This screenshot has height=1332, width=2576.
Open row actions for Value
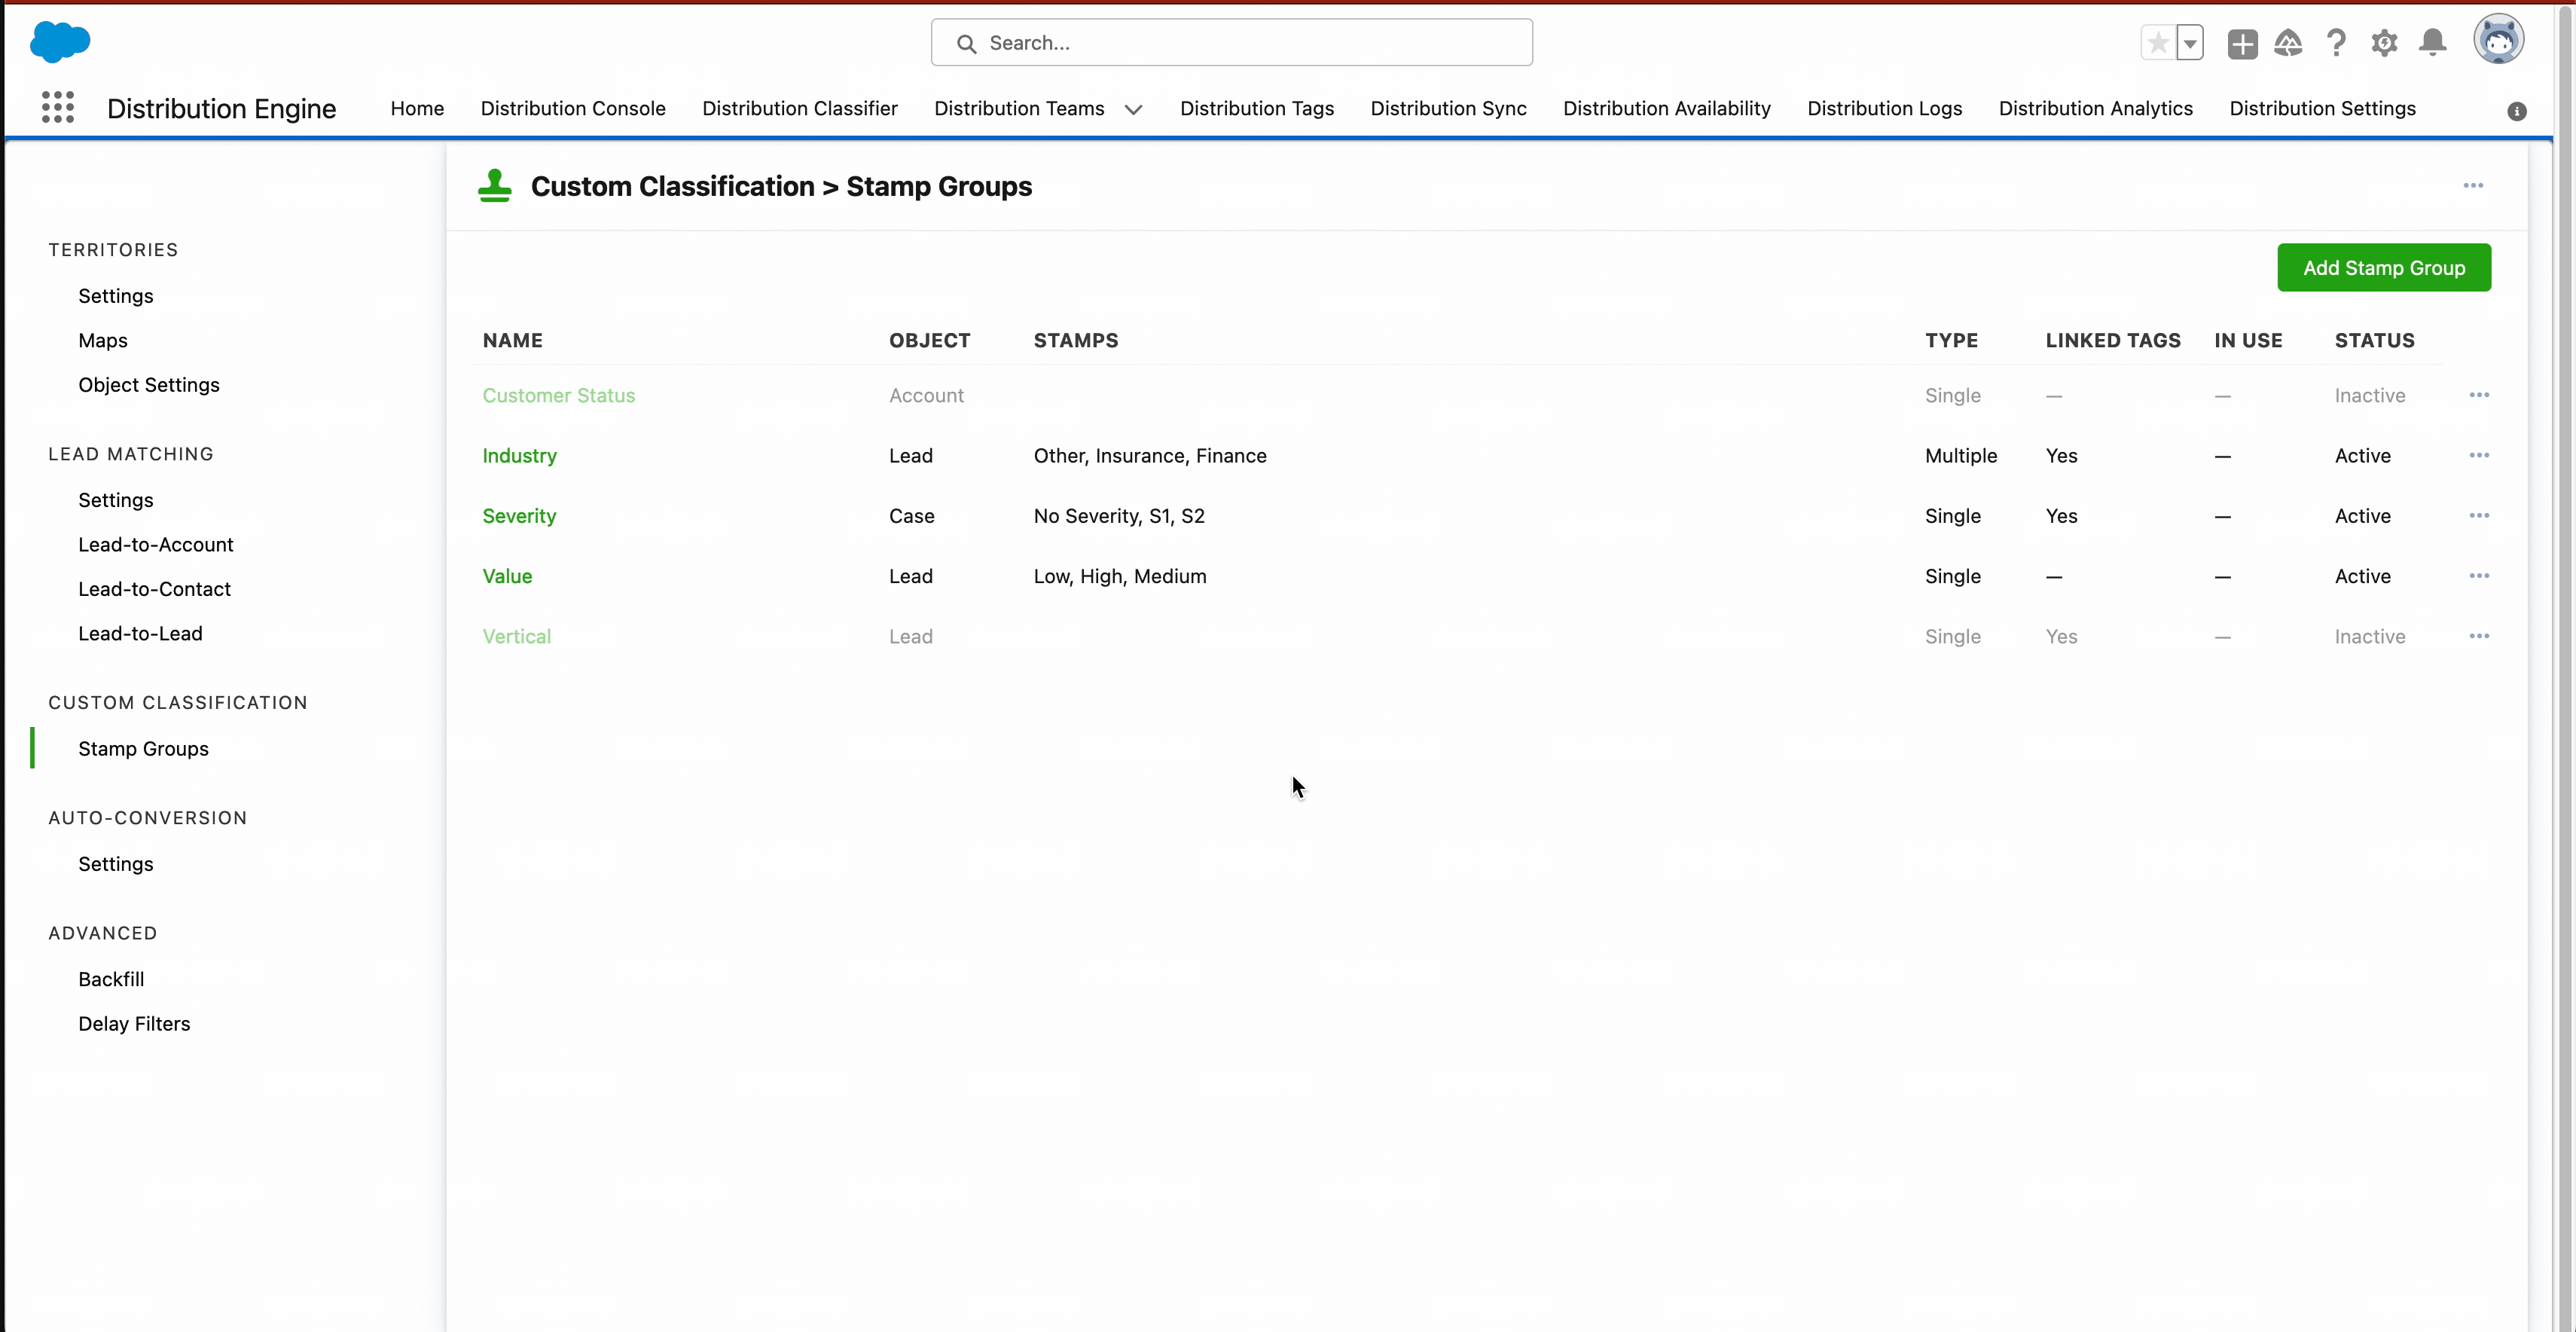pyautogui.click(x=2479, y=576)
